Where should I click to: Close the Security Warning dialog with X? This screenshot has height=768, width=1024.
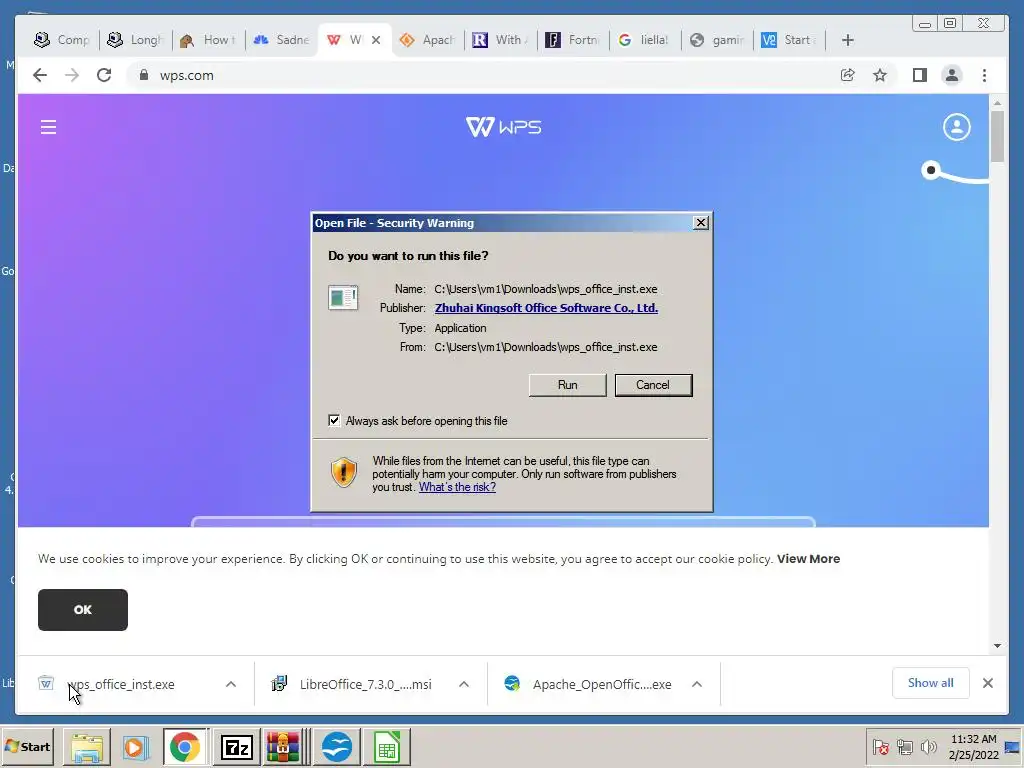pyautogui.click(x=701, y=223)
